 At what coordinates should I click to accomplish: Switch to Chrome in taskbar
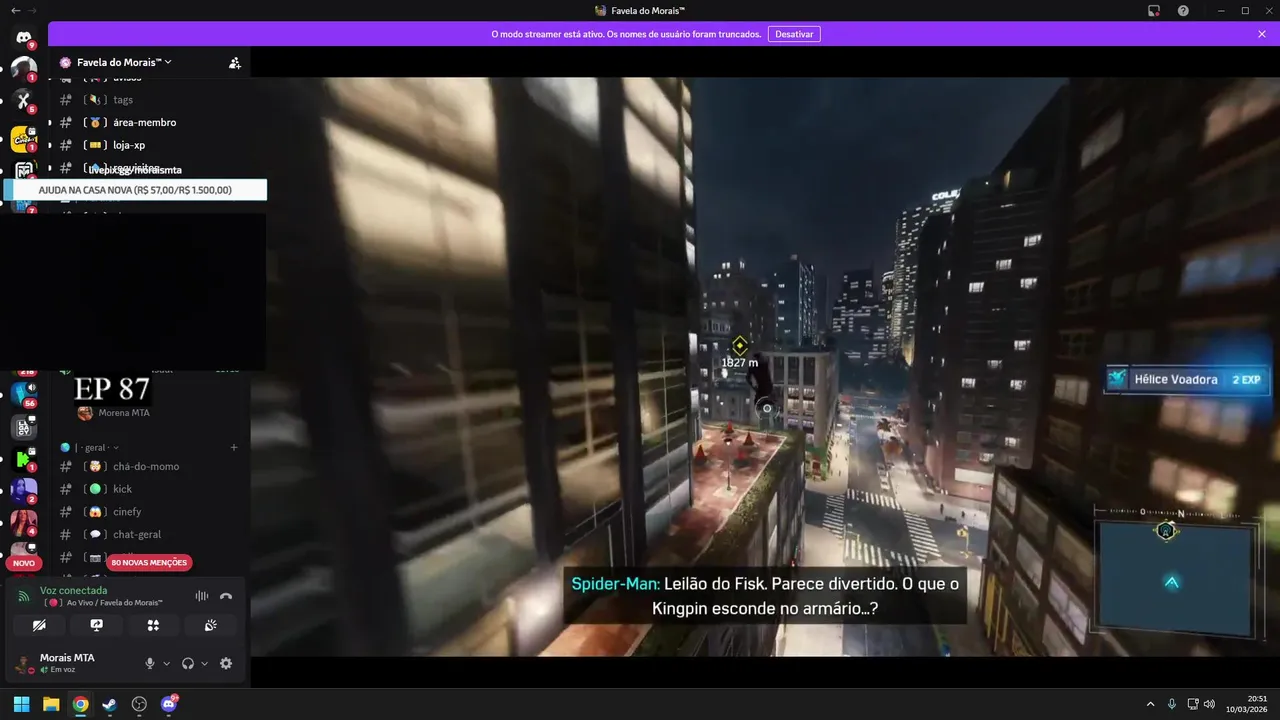tap(80, 704)
